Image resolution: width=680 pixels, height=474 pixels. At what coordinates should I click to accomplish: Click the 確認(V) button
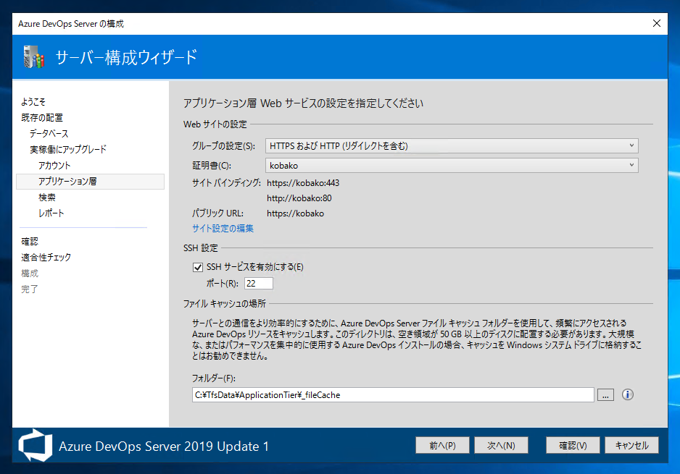tap(573, 445)
